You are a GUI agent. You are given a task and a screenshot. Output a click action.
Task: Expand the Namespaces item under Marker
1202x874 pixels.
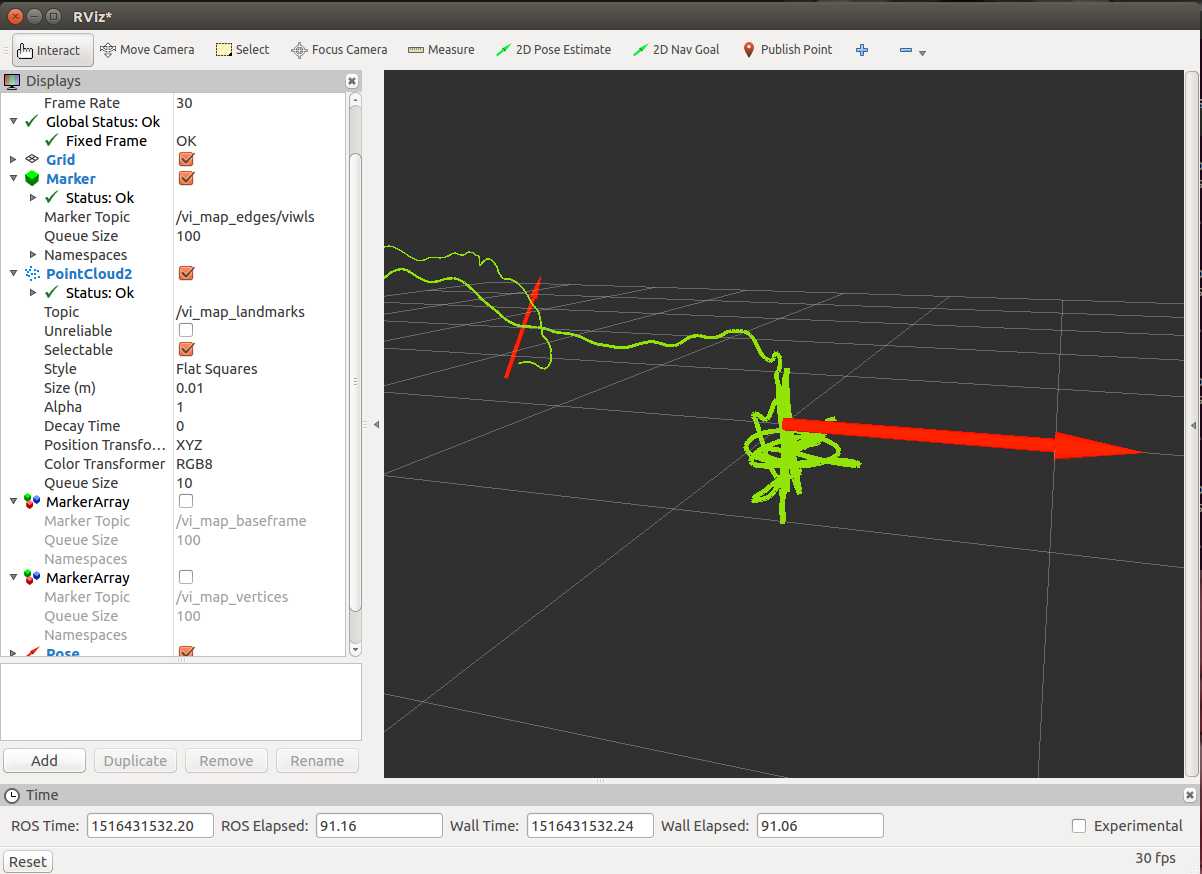point(33,255)
